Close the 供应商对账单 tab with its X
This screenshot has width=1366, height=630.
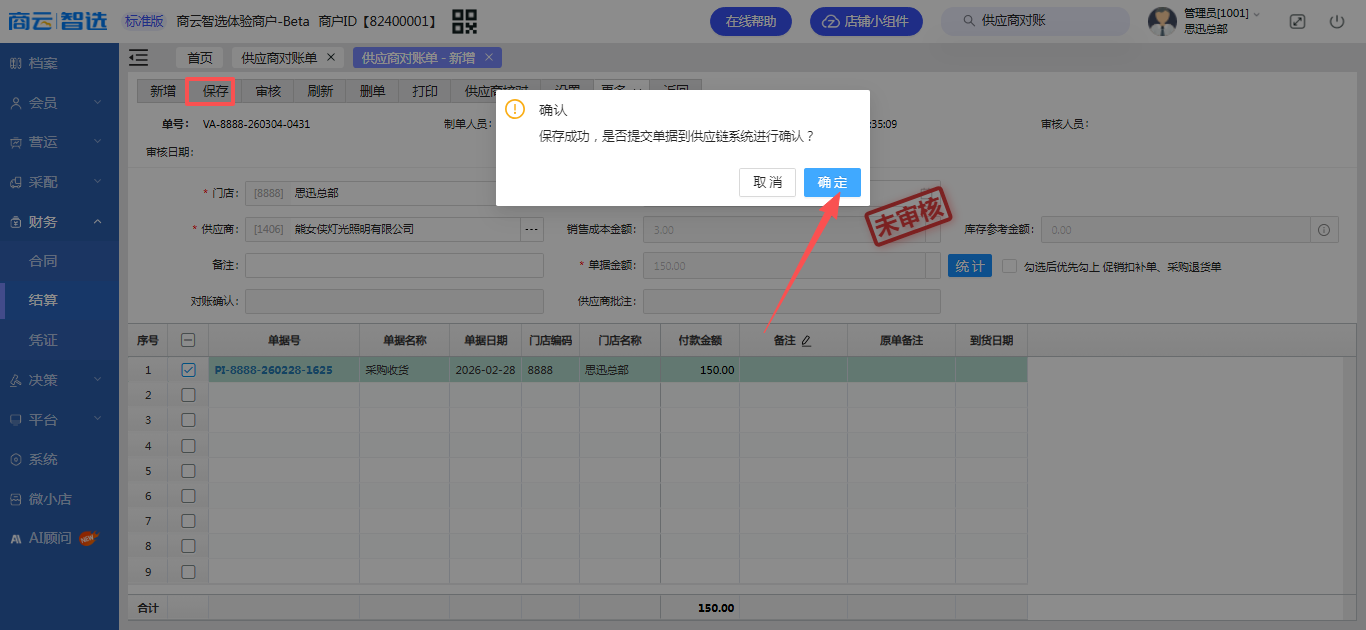(x=331, y=57)
